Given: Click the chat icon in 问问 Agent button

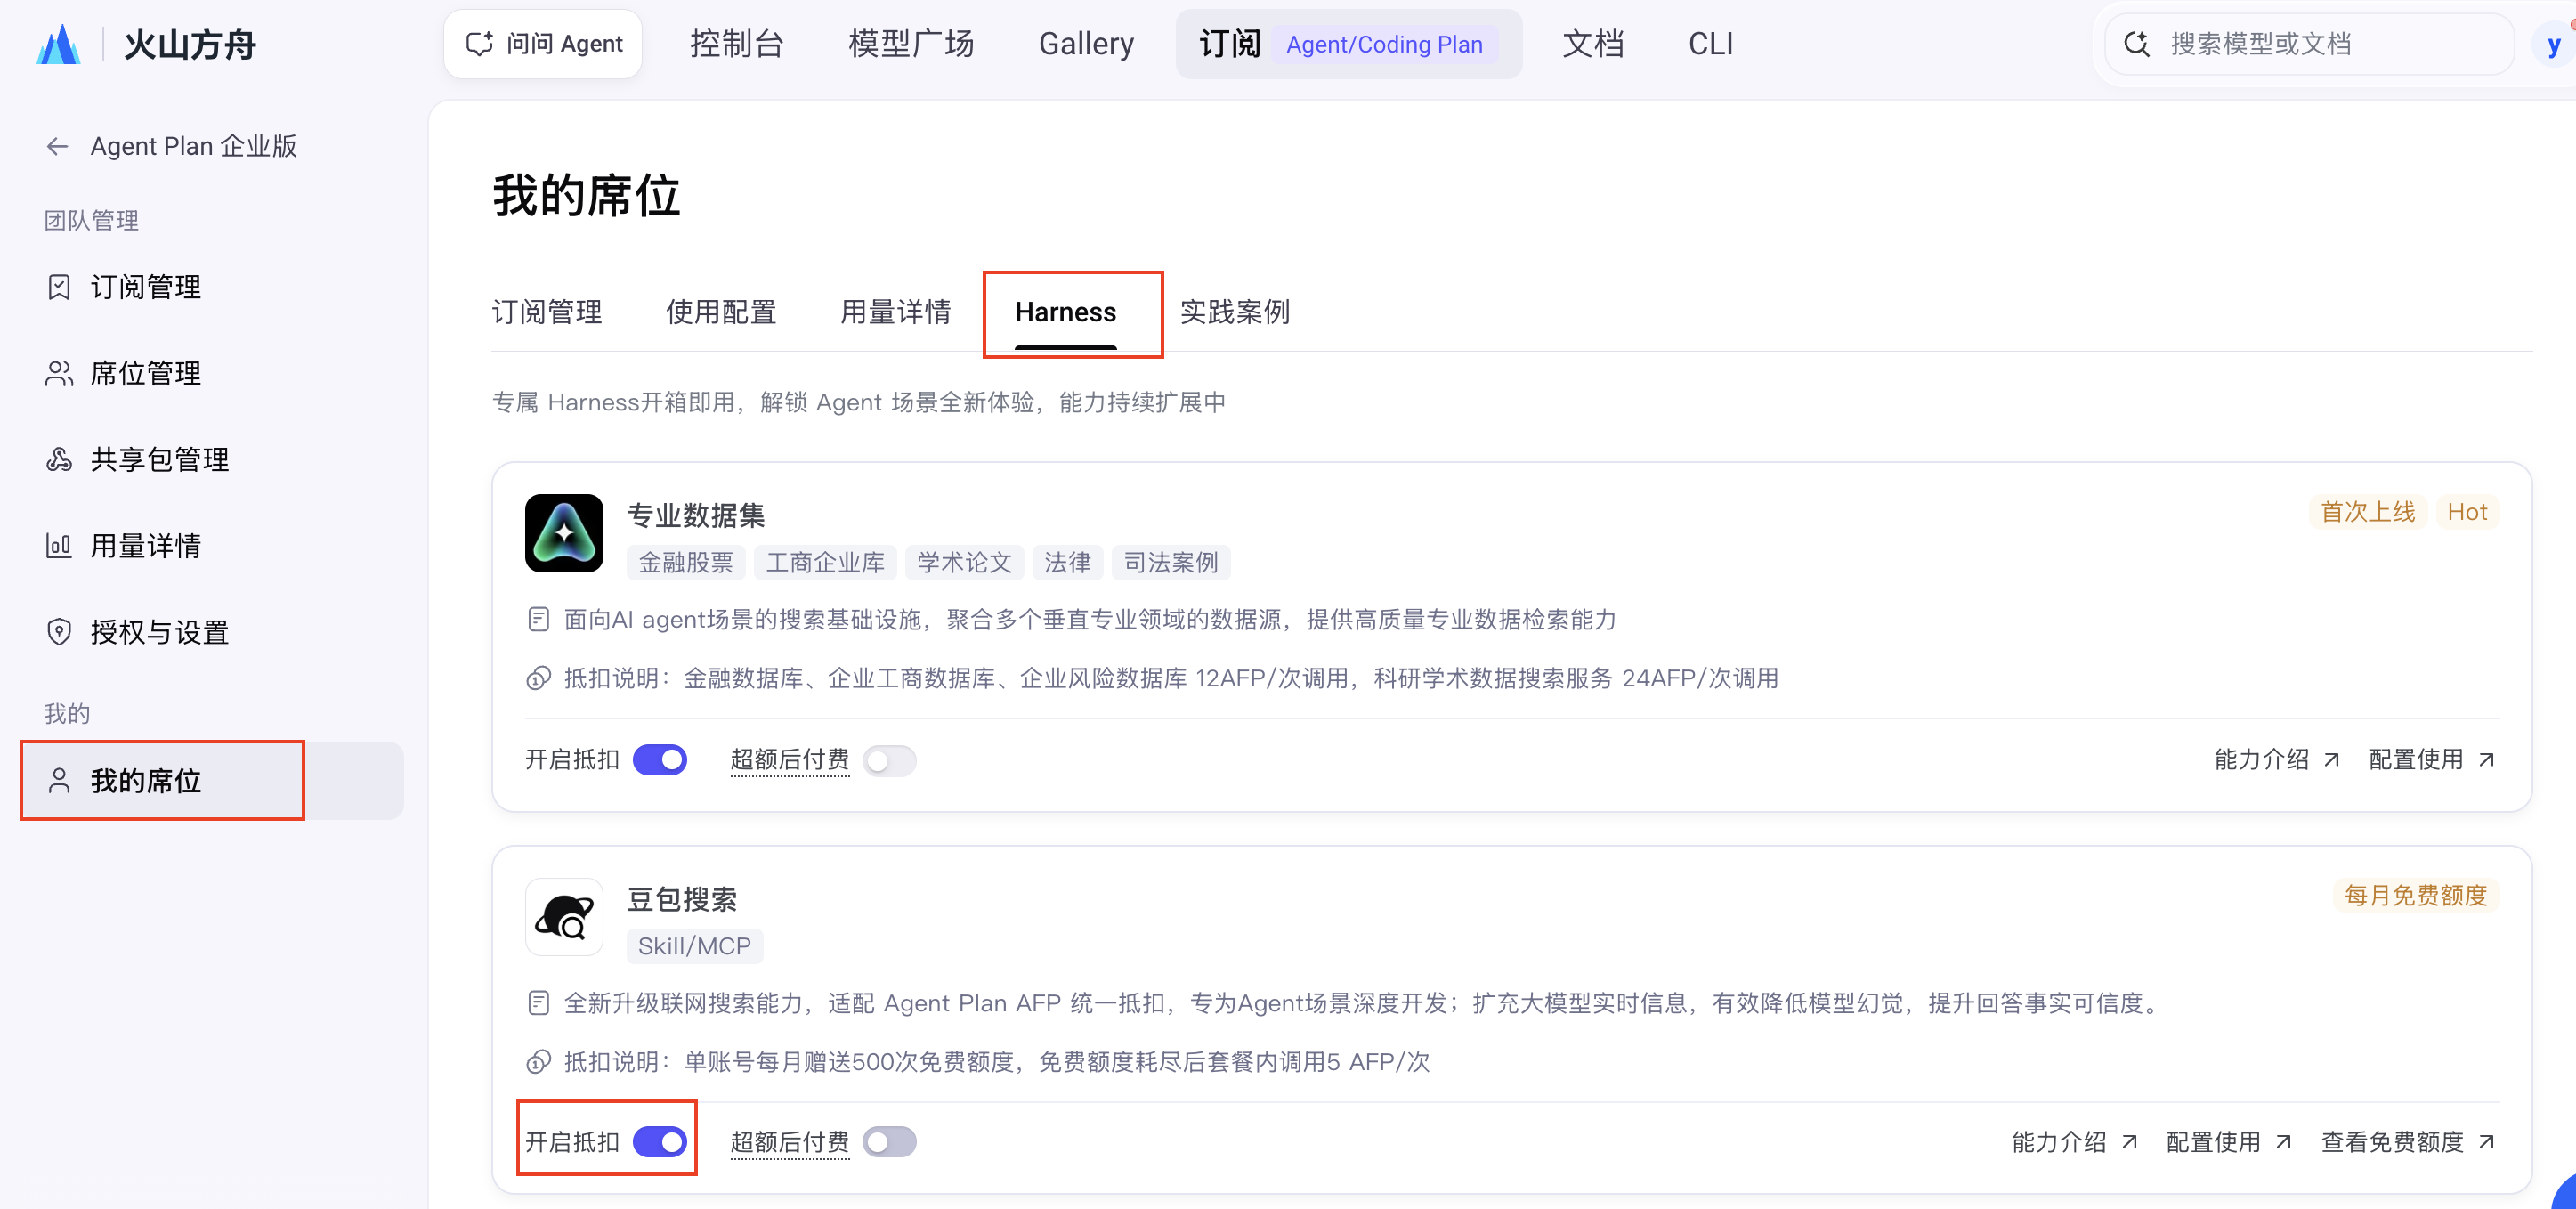Looking at the screenshot, I should (479, 44).
